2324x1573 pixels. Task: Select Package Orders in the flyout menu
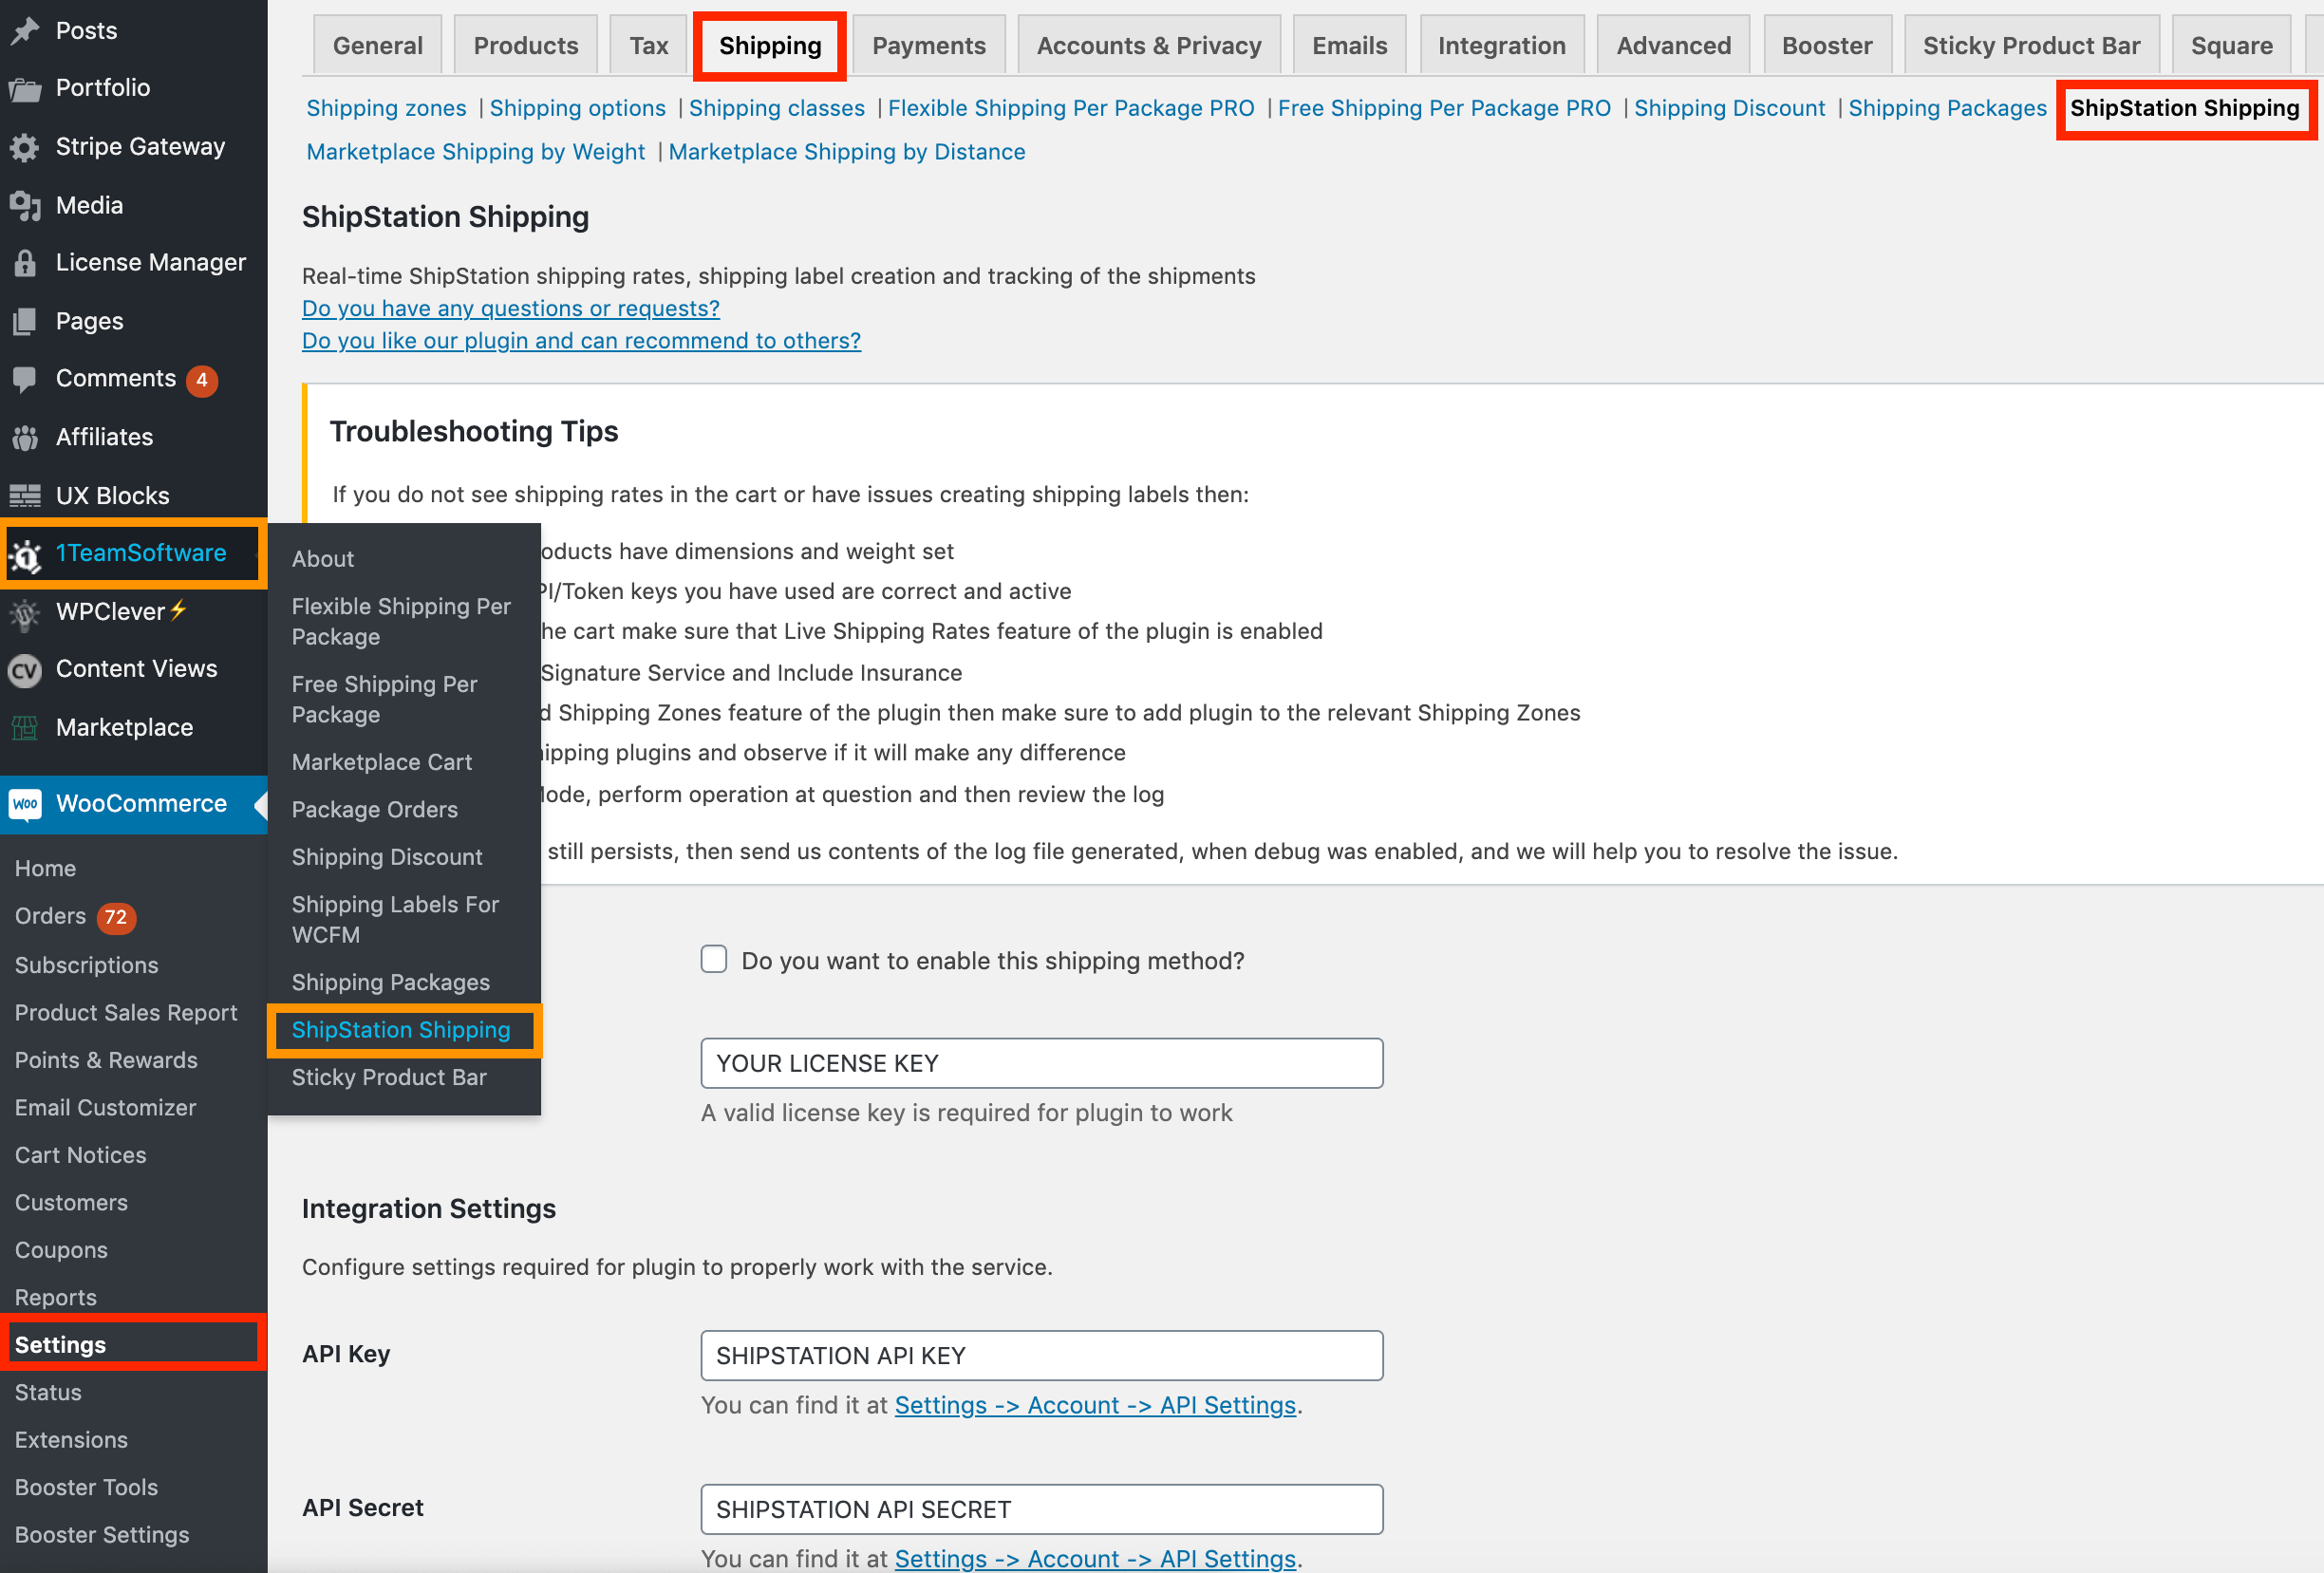click(374, 809)
